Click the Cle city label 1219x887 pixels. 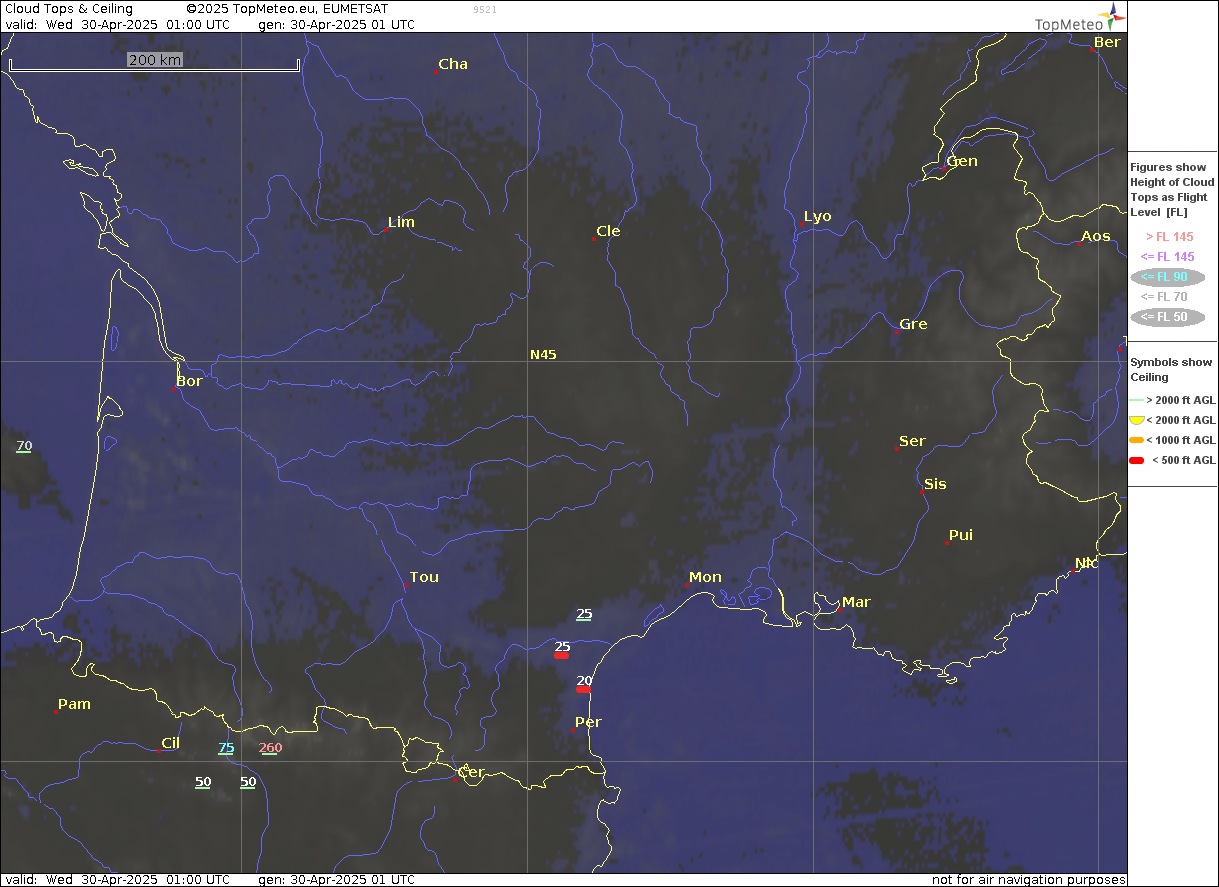[608, 231]
